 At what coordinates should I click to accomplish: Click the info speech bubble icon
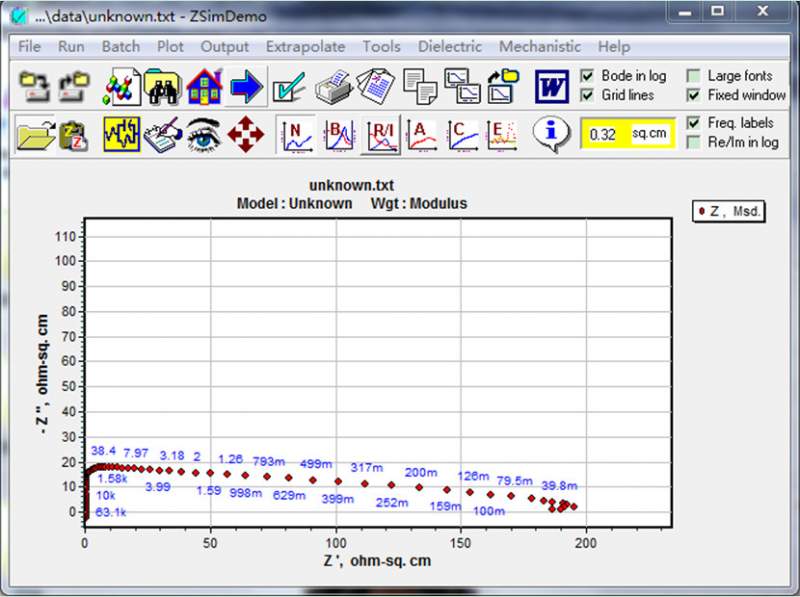551,134
